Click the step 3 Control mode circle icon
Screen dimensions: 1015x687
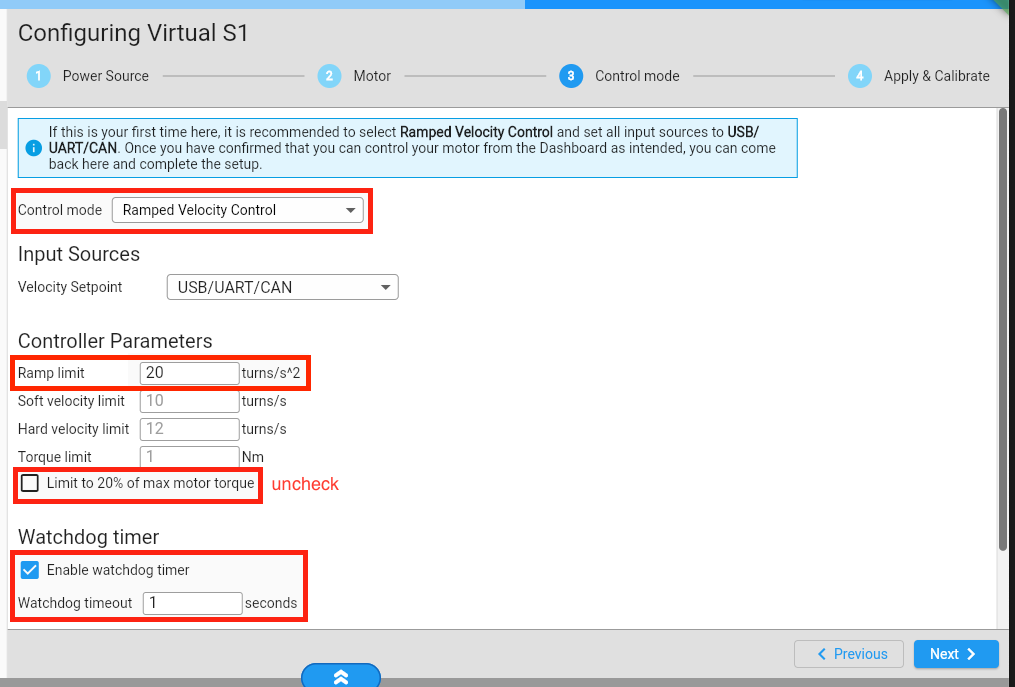[x=571, y=76]
